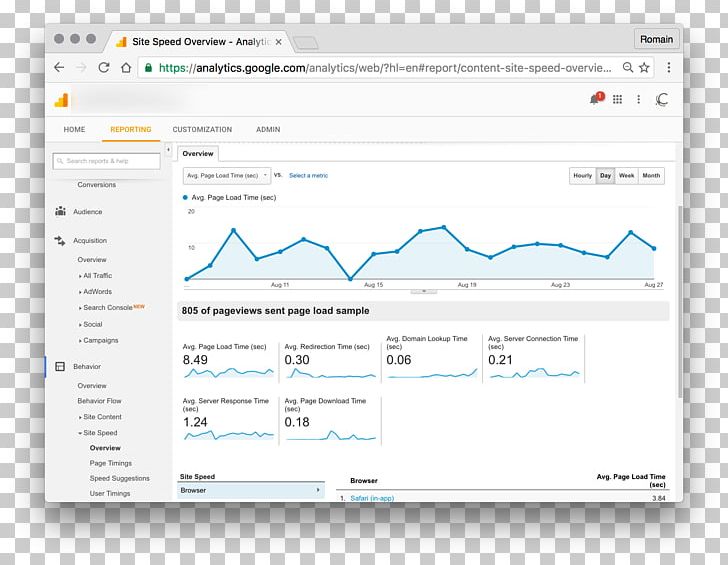Go to the Admin tab
Viewport: 728px width, 565px height.
tap(268, 130)
